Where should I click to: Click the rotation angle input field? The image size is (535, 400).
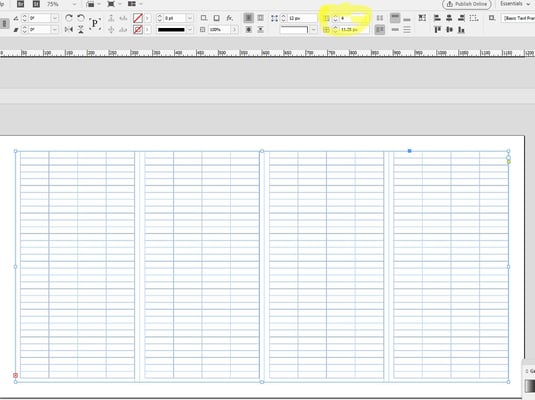(40, 18)
